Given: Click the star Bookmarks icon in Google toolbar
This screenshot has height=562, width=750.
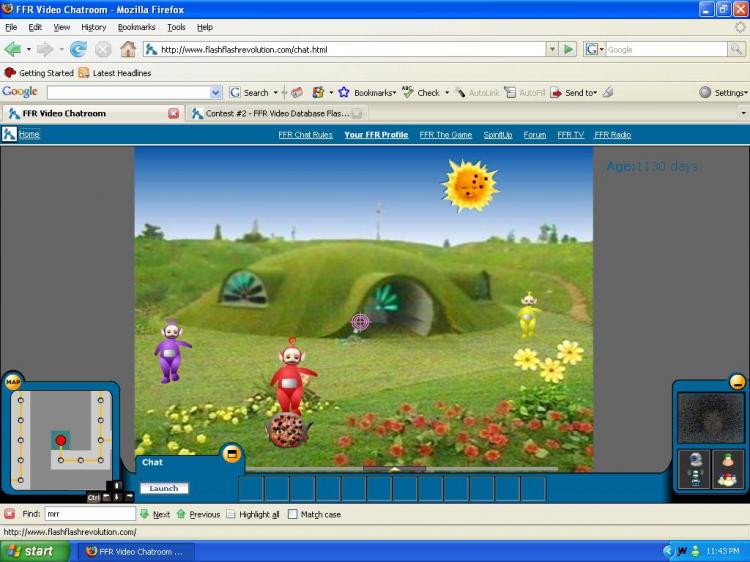Looking at the screenshot, I should [x=344, y=92].
